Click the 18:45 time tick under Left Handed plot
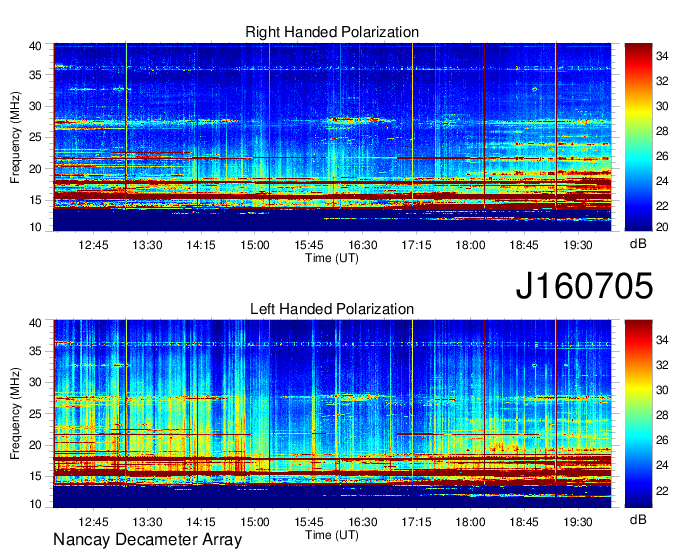Image resolution: width=680 pixels, height=552 pixels. pyautogui.click(x=524, y=522)
